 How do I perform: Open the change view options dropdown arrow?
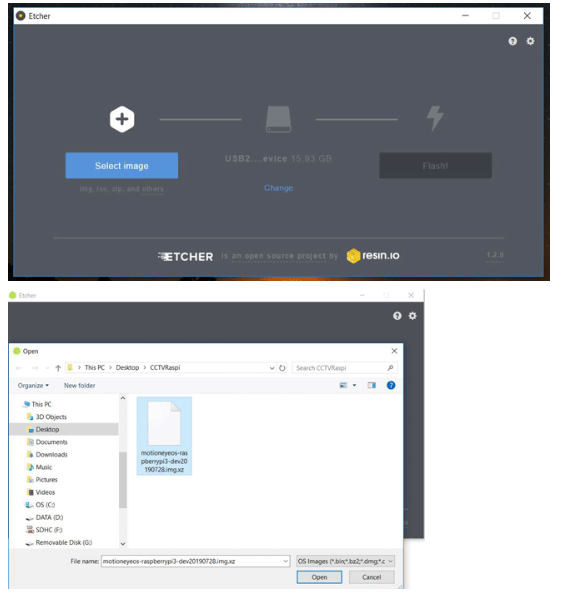pos(354,385)
